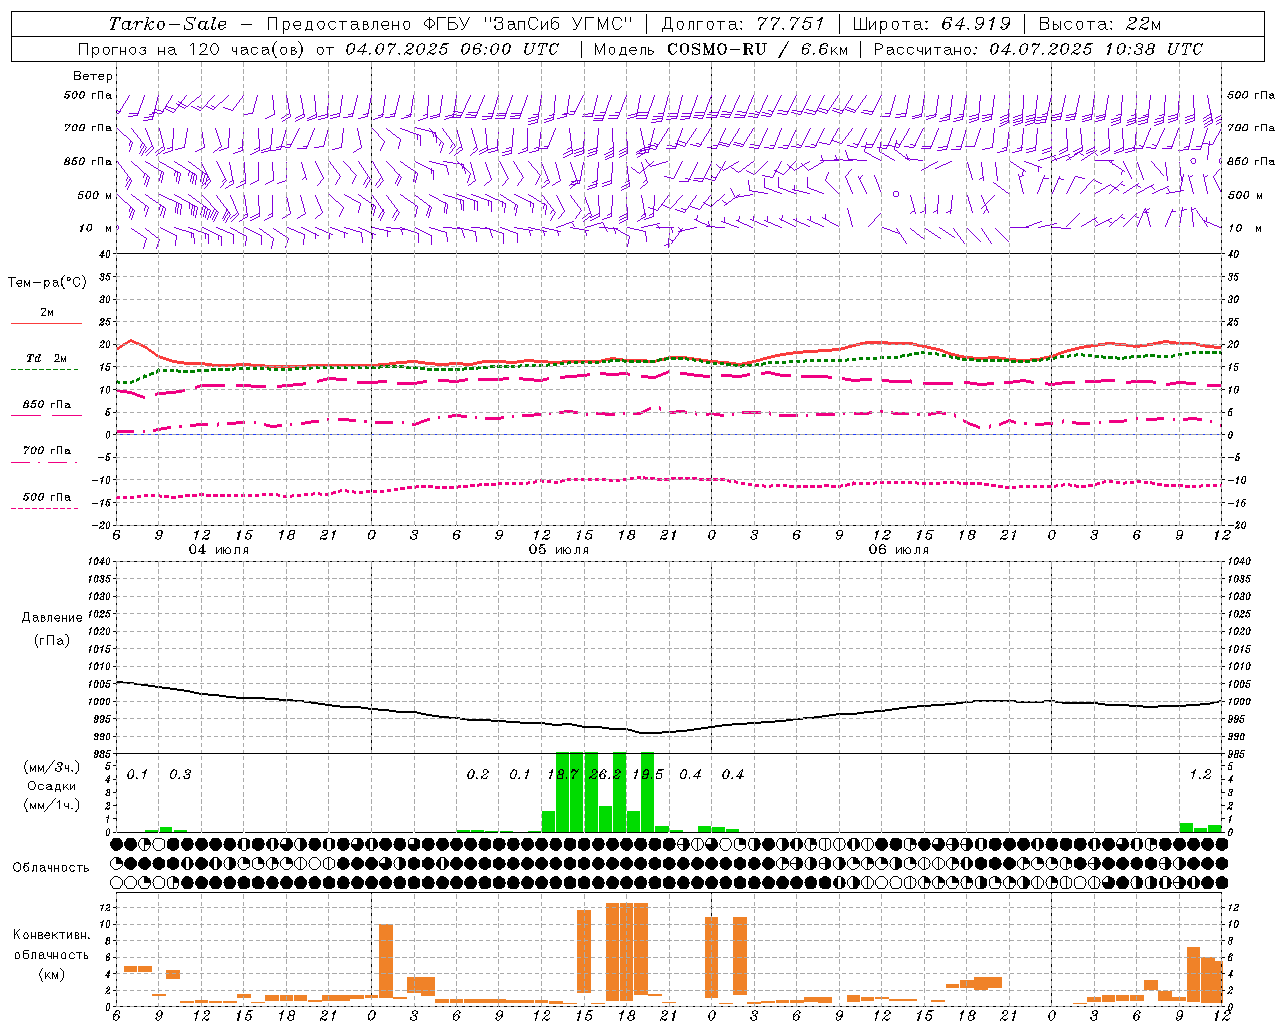Image resolution: width=1280 pixels, height=1024 pixels.
Task: Click the red 2м temperature legend line
Action: tap(46, 323)
